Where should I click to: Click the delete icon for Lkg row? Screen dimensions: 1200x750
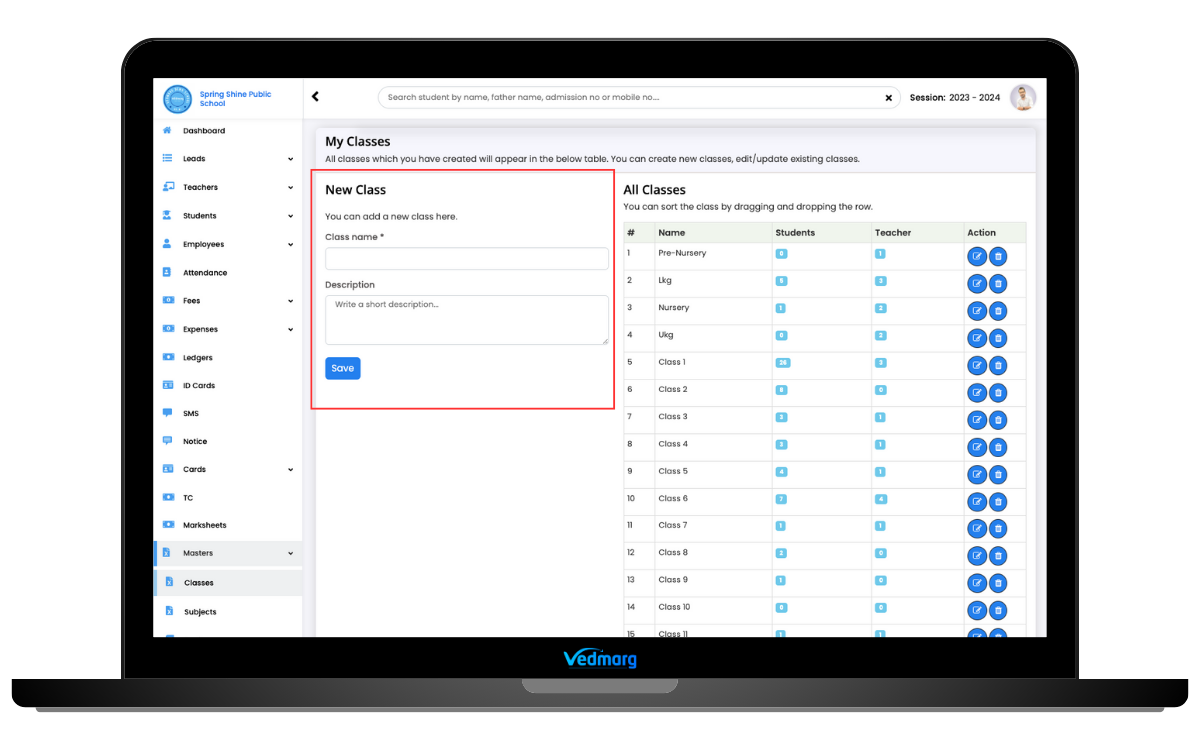coord(998,284)
